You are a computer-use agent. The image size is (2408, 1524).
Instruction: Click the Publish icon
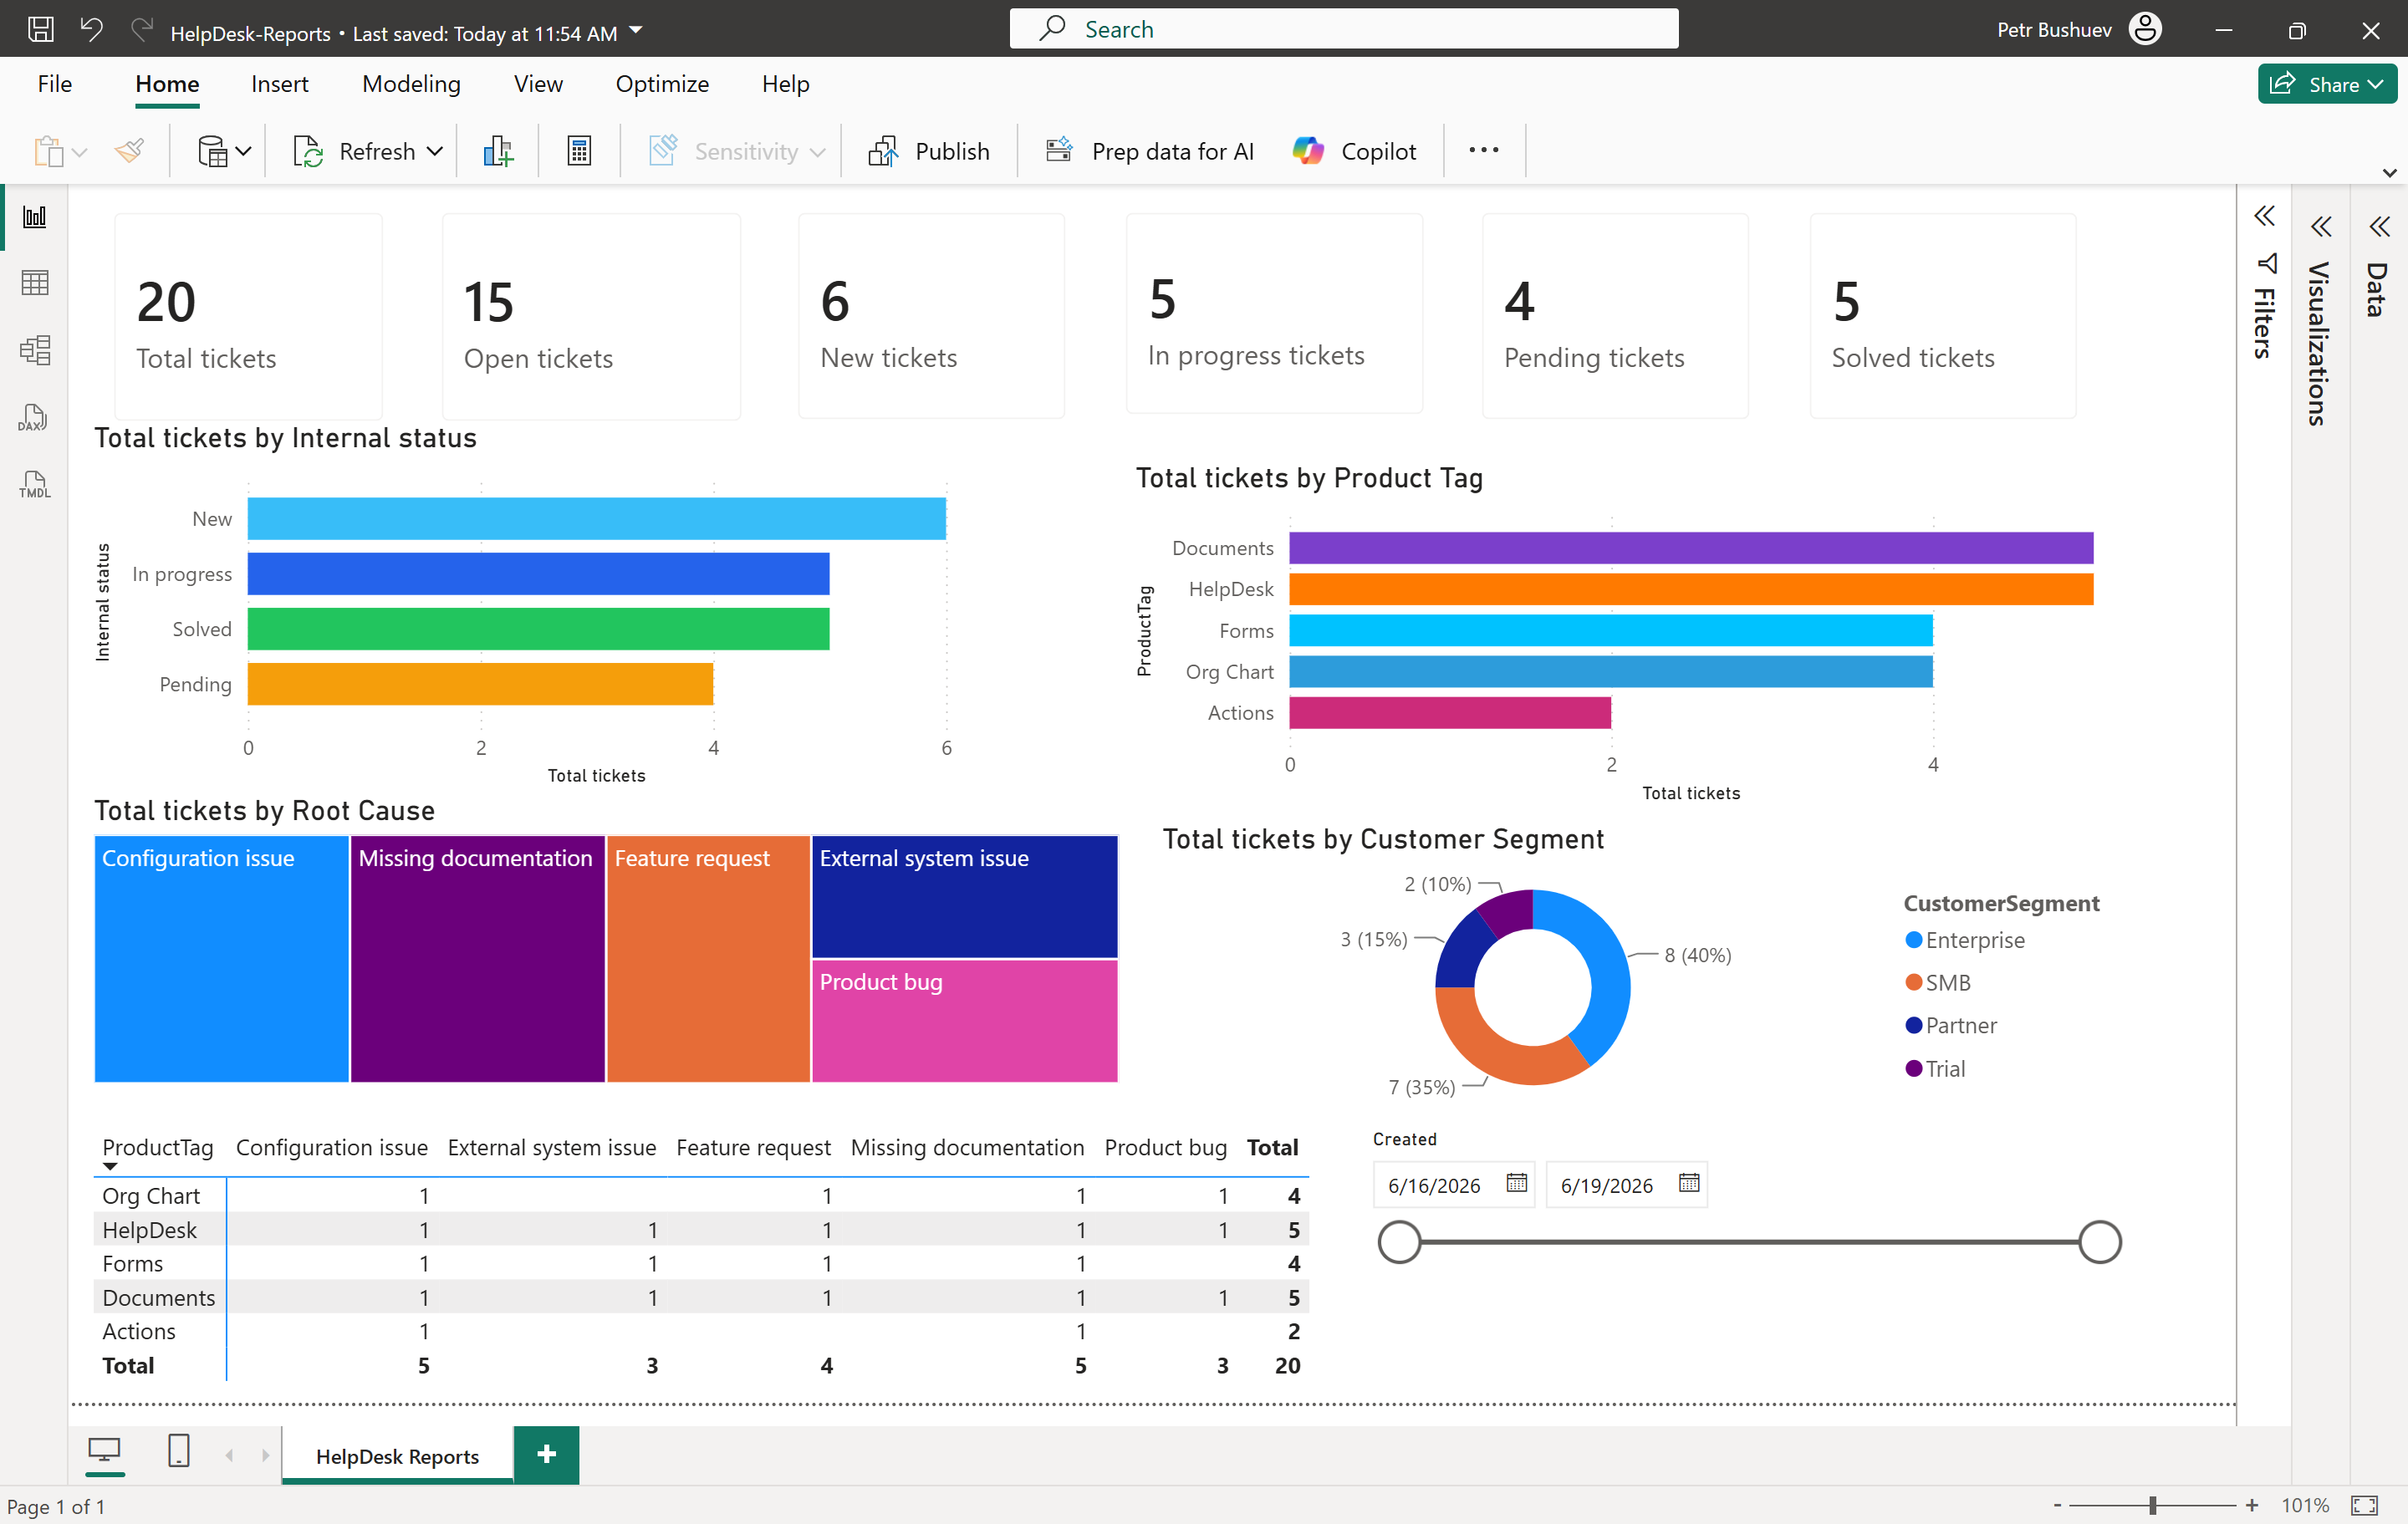(883, 152)
